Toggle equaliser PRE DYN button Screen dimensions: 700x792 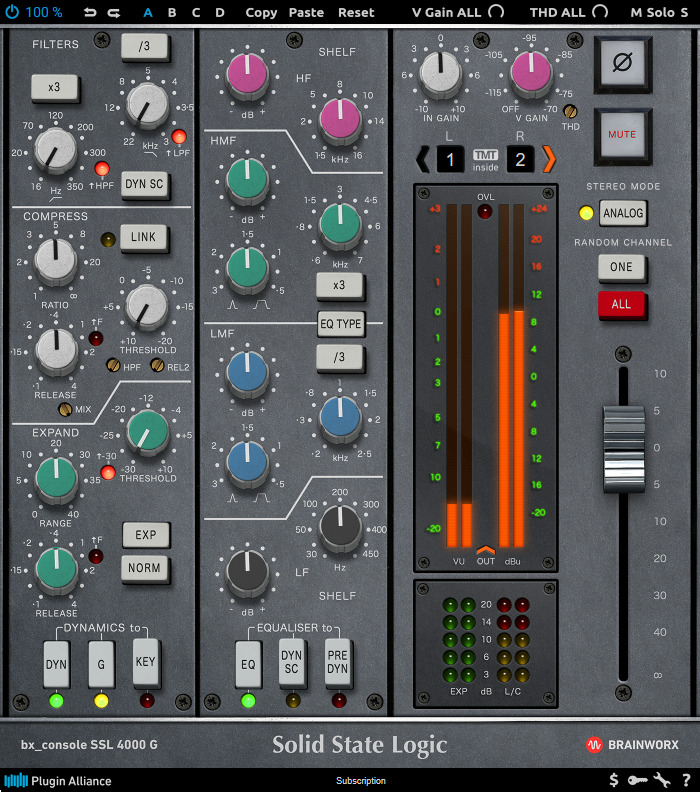337,663
